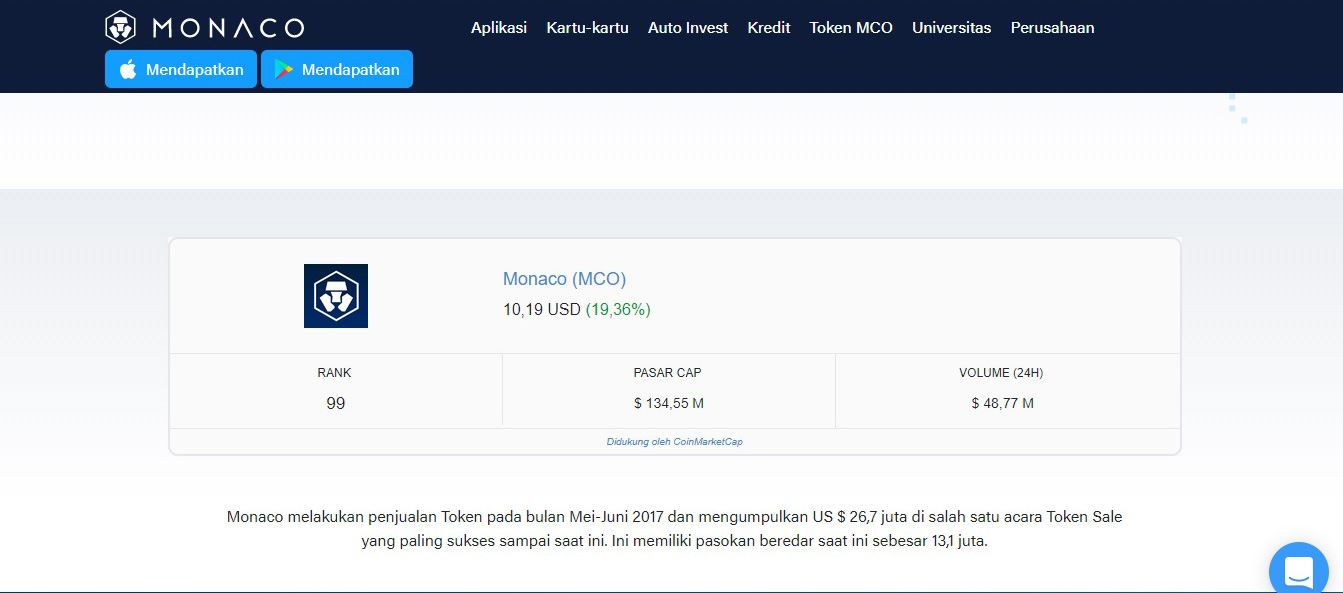
Task: Navigate to Token MCO
Action: pos(851,28)
